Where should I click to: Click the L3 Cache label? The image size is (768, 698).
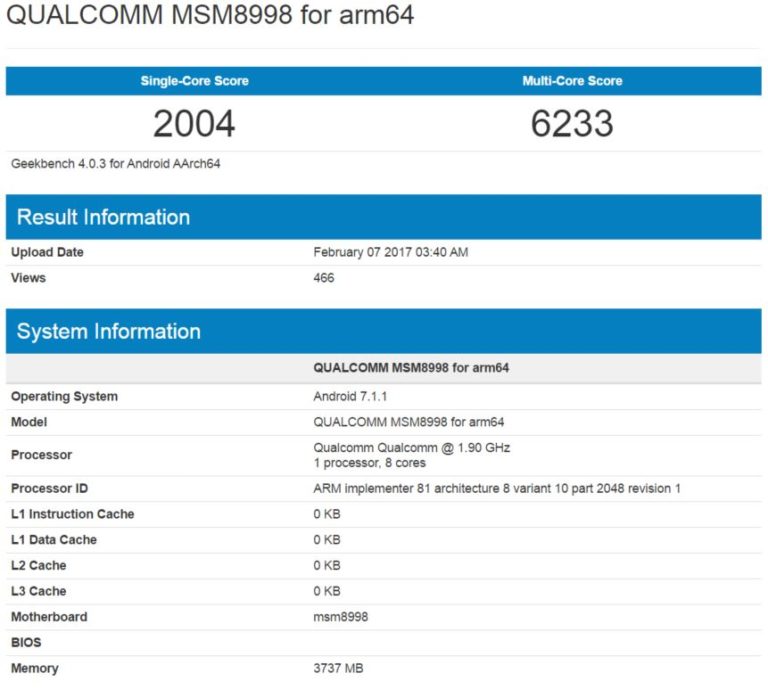[39, 591]
